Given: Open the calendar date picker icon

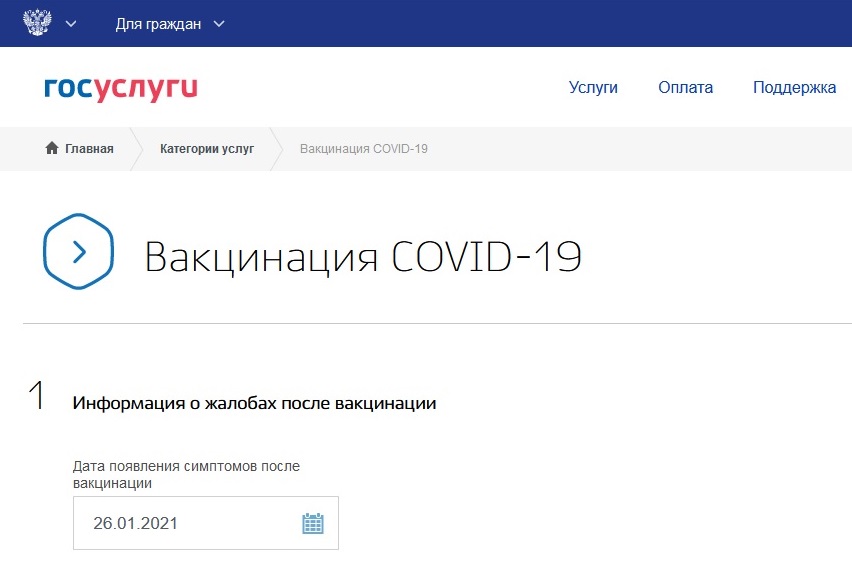Looking at the screenshot, I should [313, 523].
